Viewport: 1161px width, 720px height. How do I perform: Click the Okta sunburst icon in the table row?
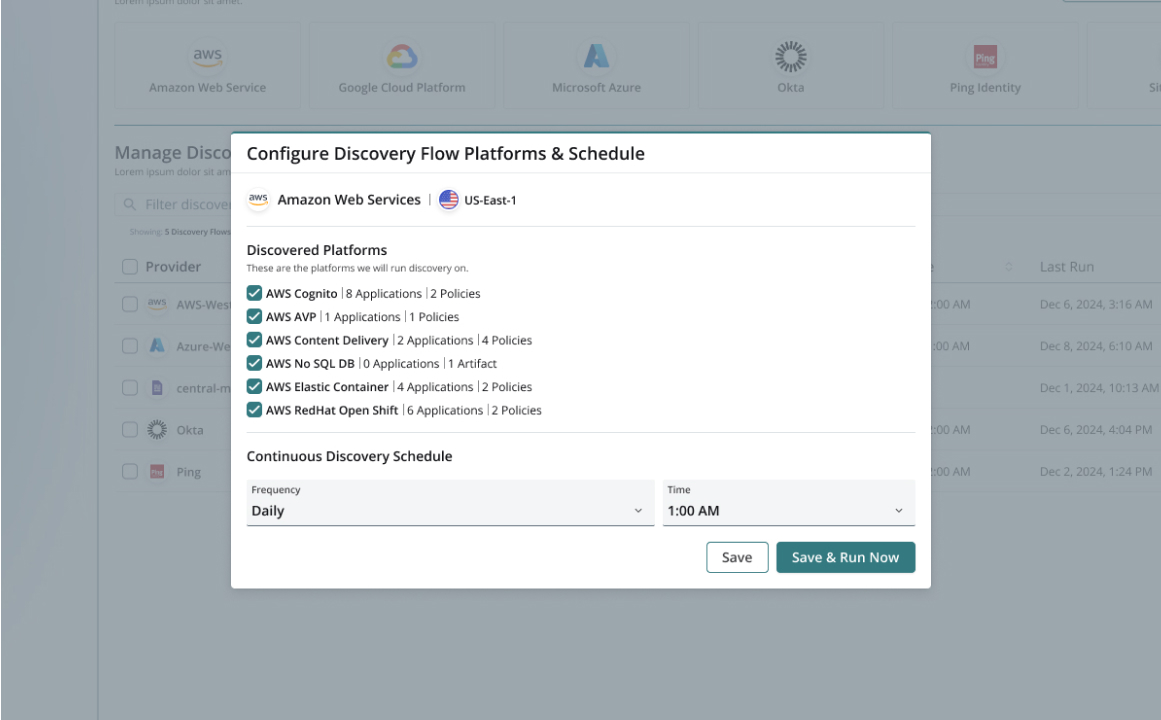(157, 430)
